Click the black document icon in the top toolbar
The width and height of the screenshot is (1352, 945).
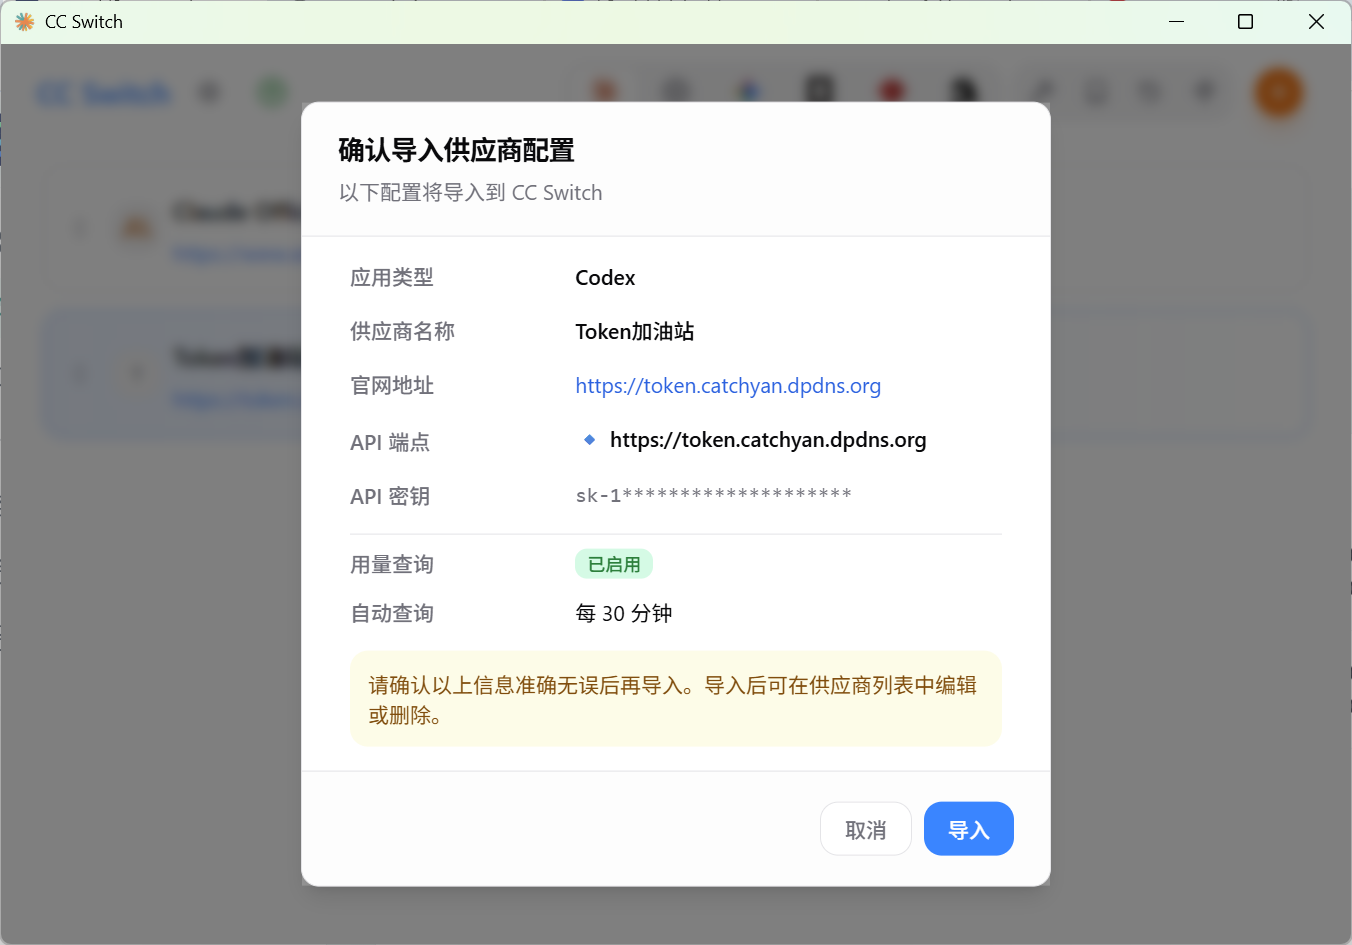point(963,88)
